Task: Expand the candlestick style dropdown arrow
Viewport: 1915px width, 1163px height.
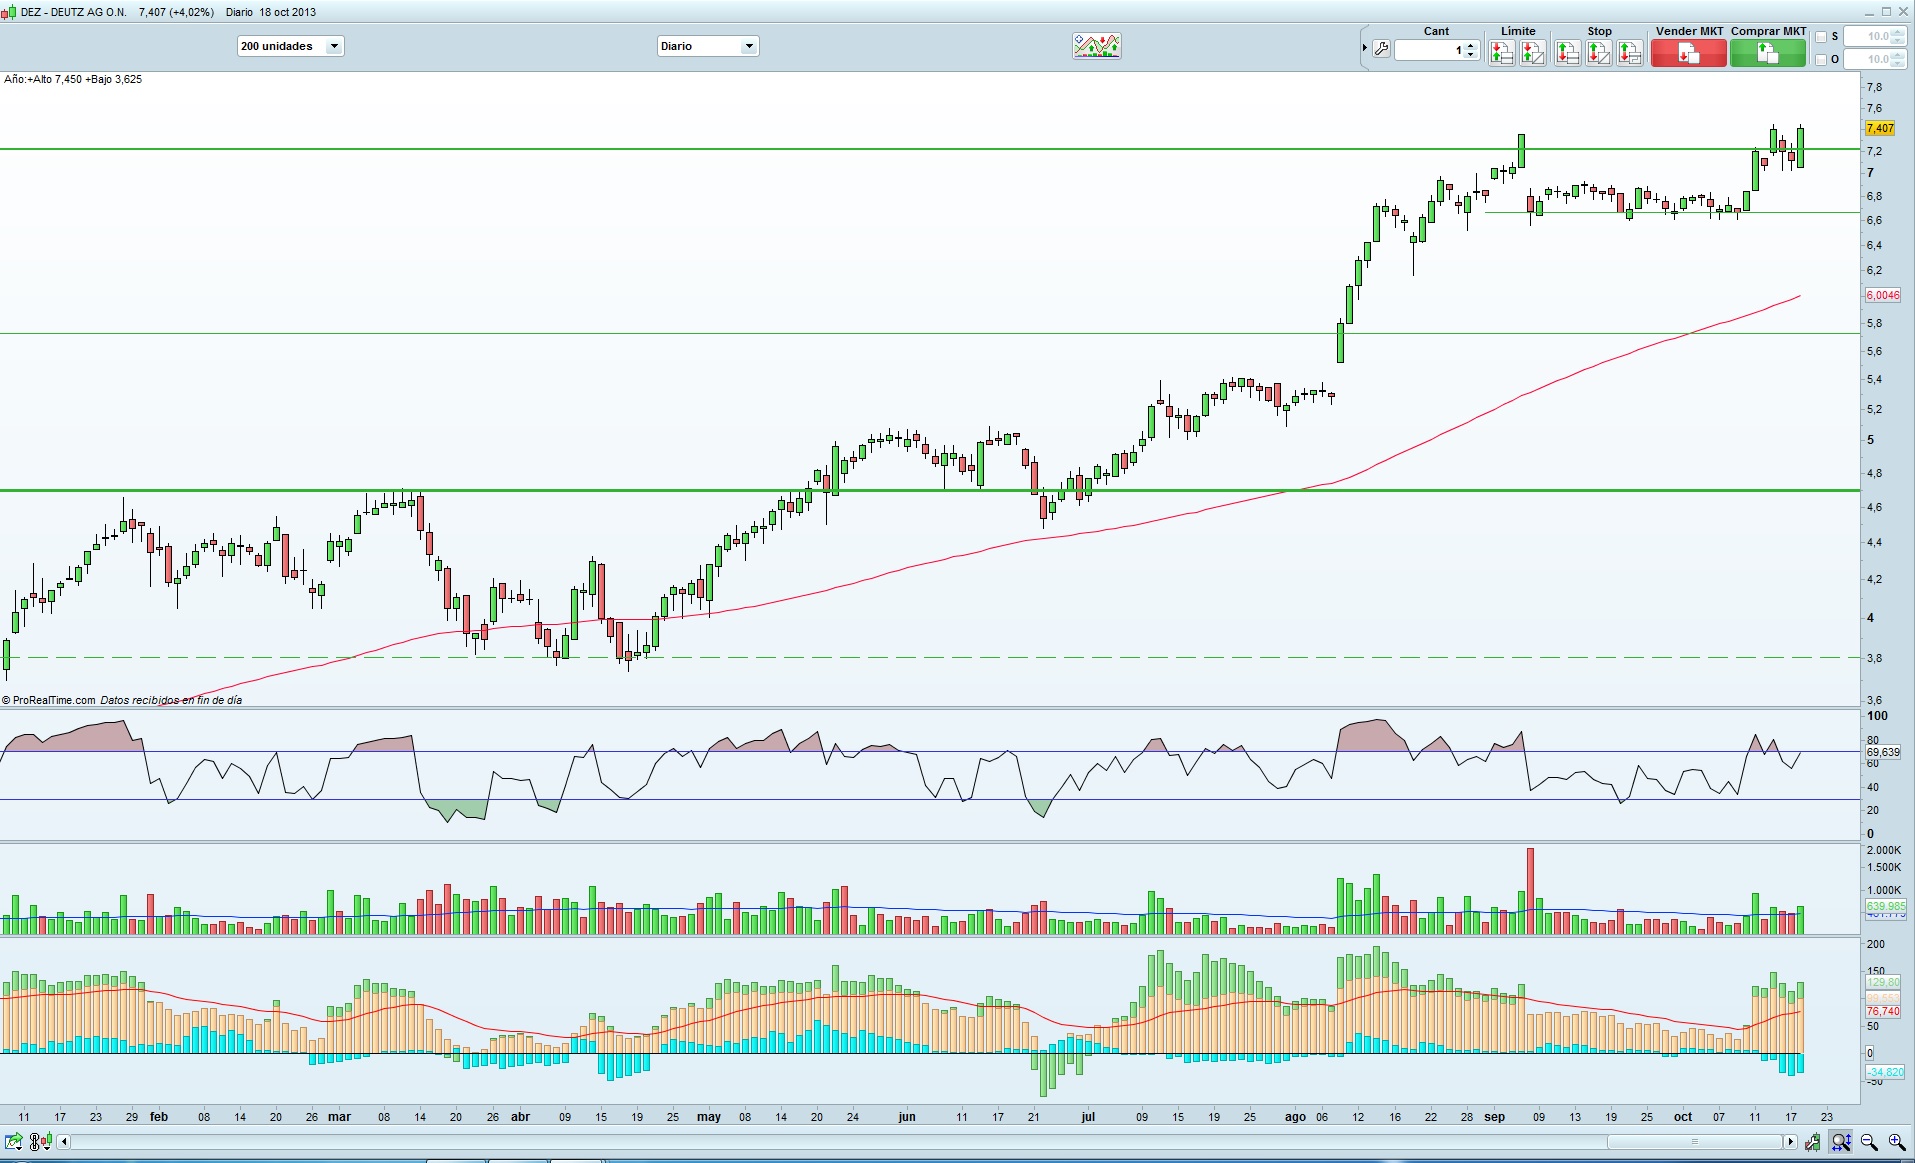Action: coord(47,1148)
